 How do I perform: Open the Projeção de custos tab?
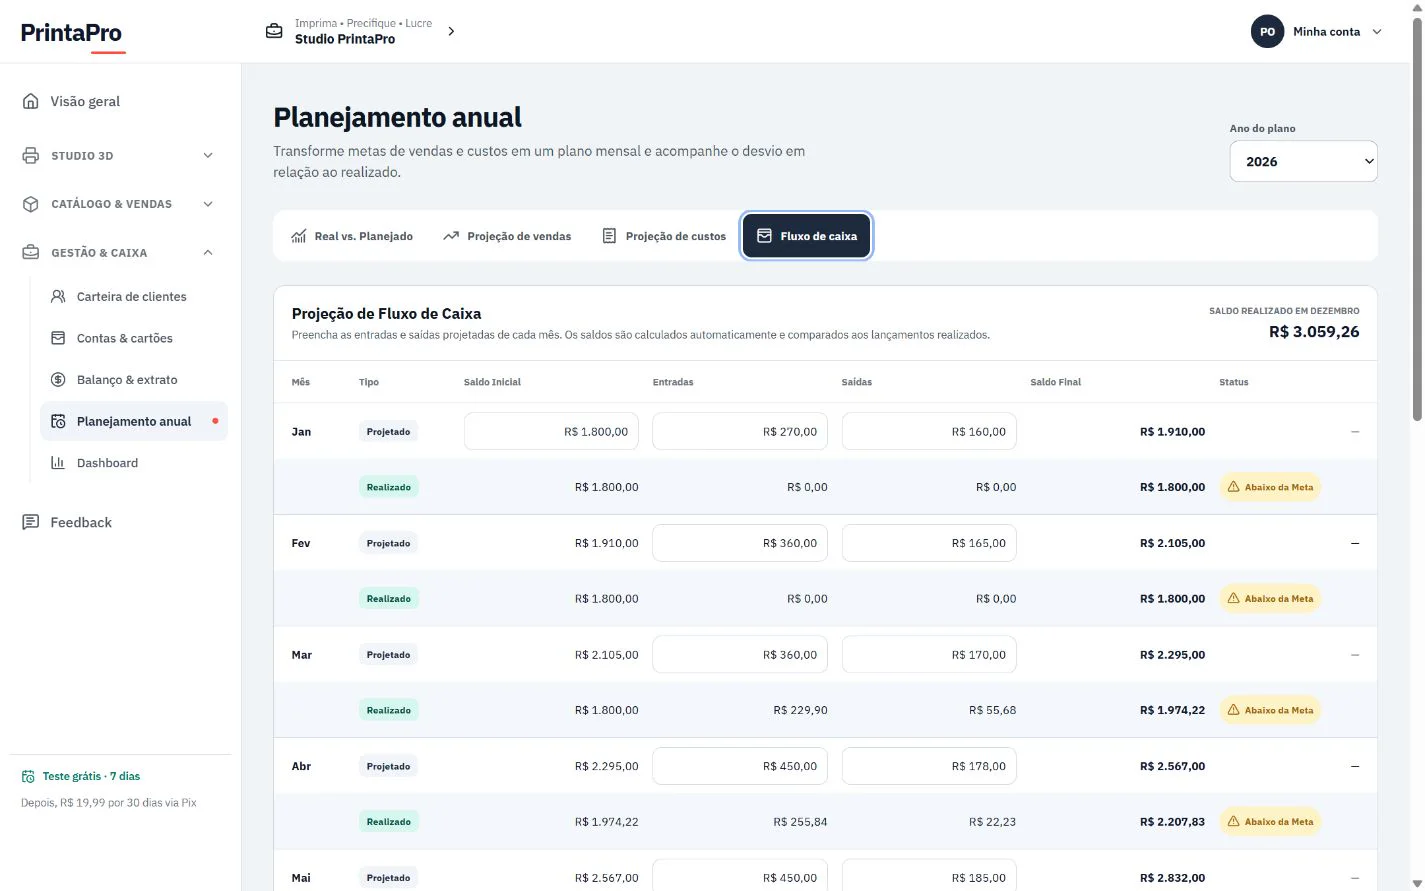[x=664, y=236]
